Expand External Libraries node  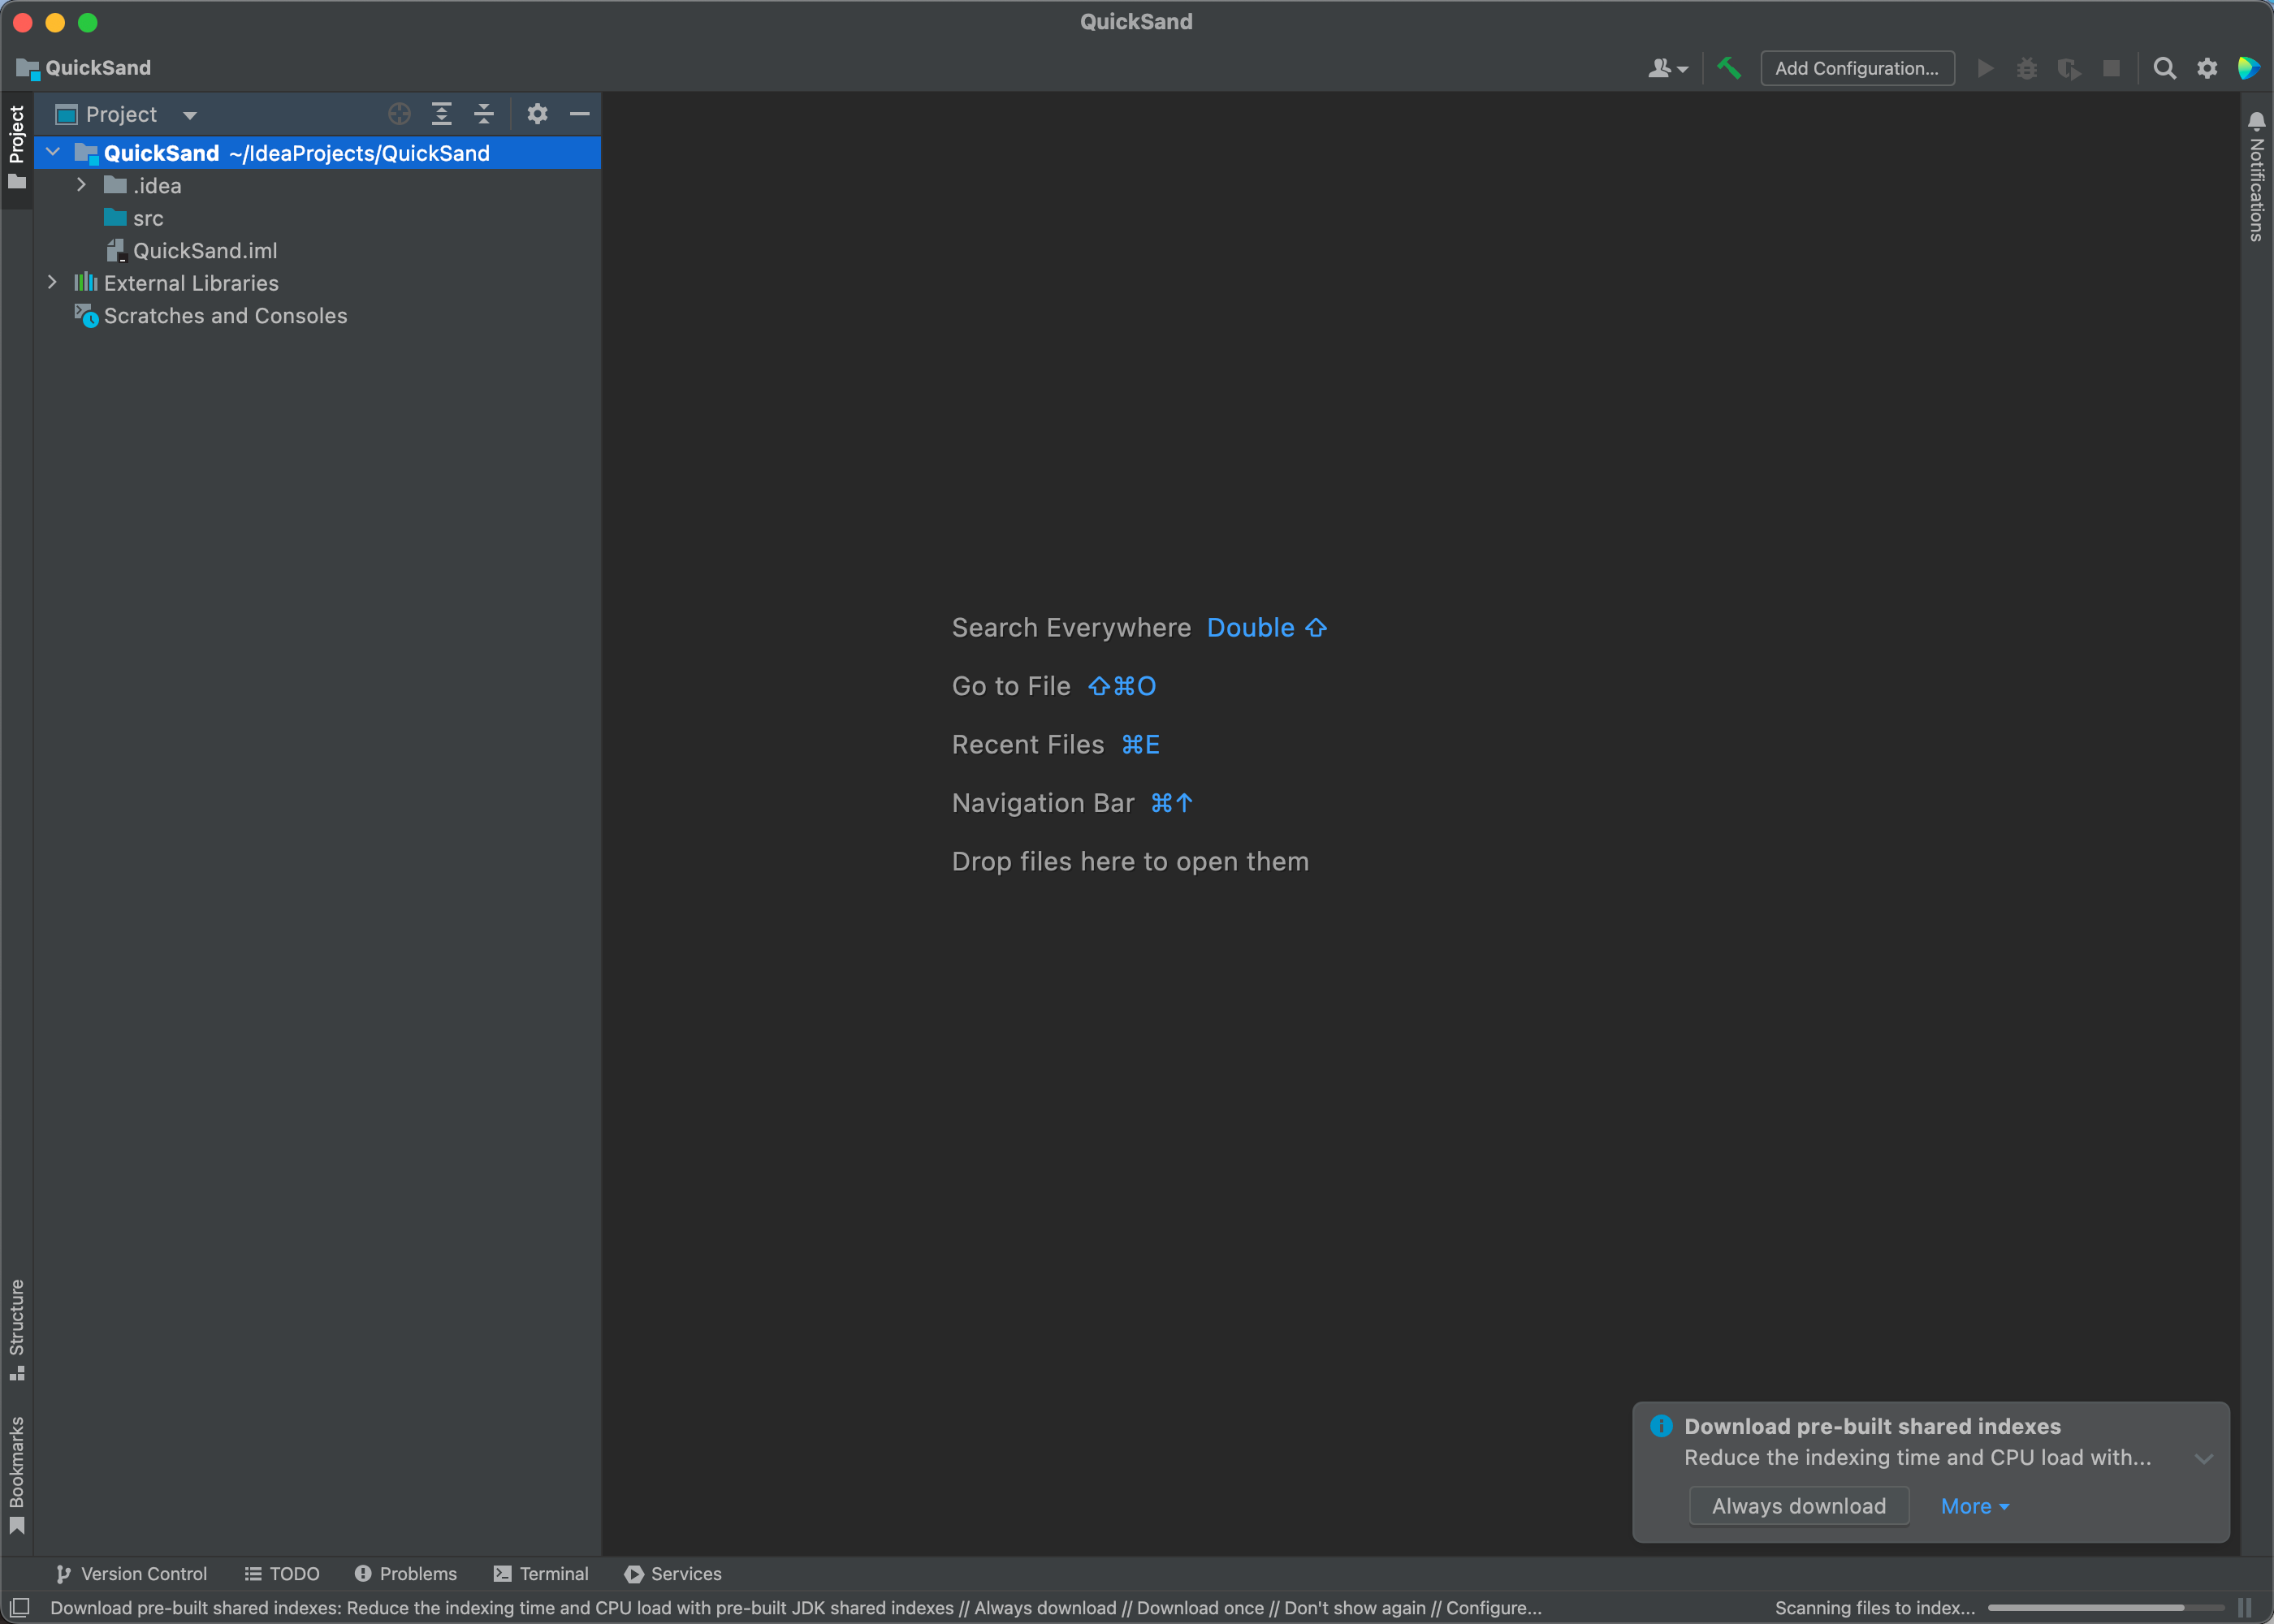pyautogui.click(x=53, y=283)
